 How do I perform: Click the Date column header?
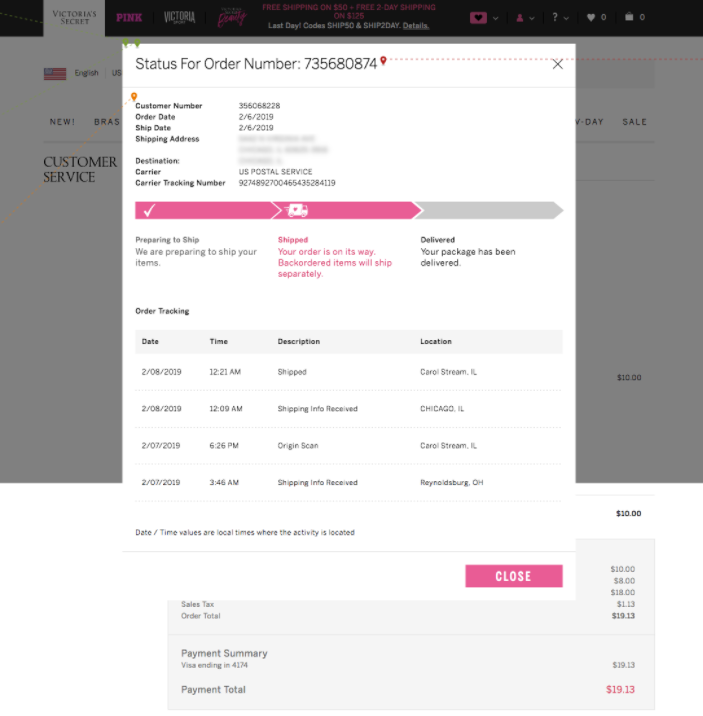pos(150,342)
